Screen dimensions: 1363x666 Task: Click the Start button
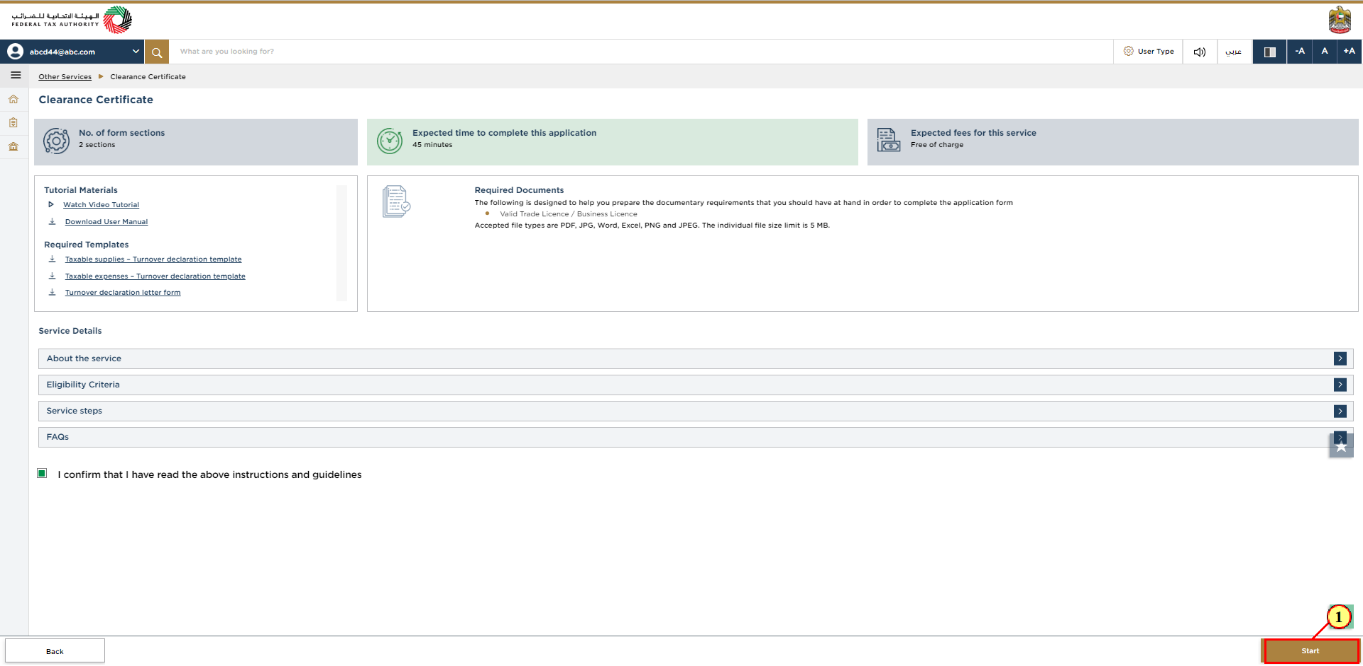(x=1310, y=651)
